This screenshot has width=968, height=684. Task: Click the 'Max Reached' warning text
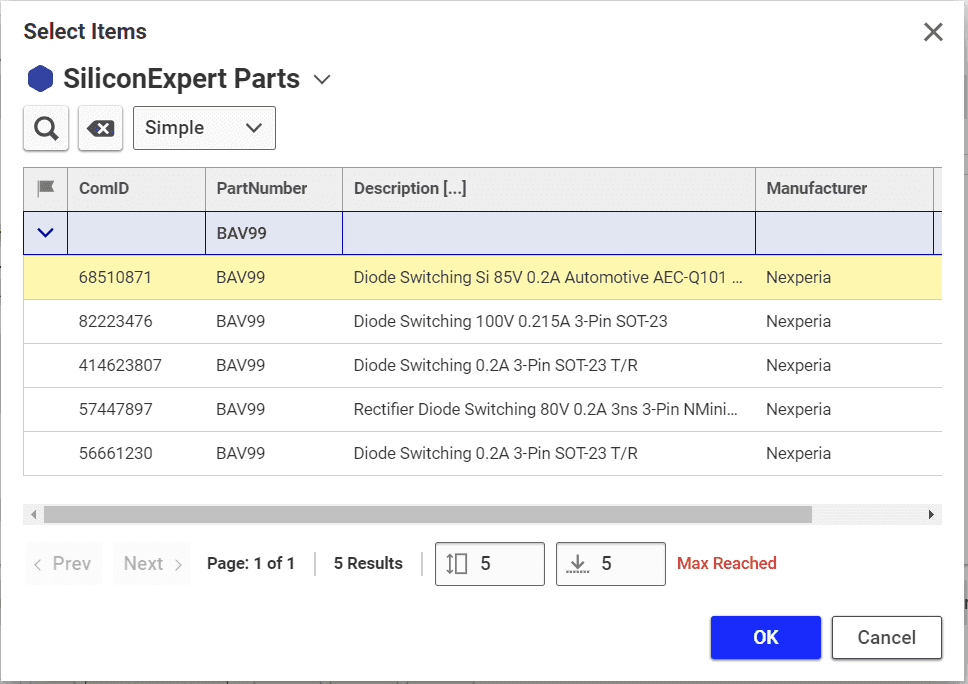[727, 563]
